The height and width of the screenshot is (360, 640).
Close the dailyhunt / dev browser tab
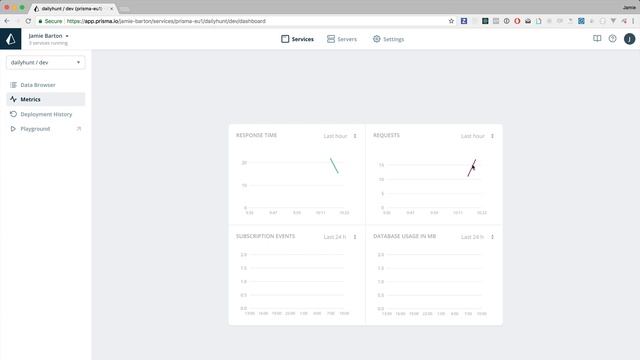coord(111,9)
